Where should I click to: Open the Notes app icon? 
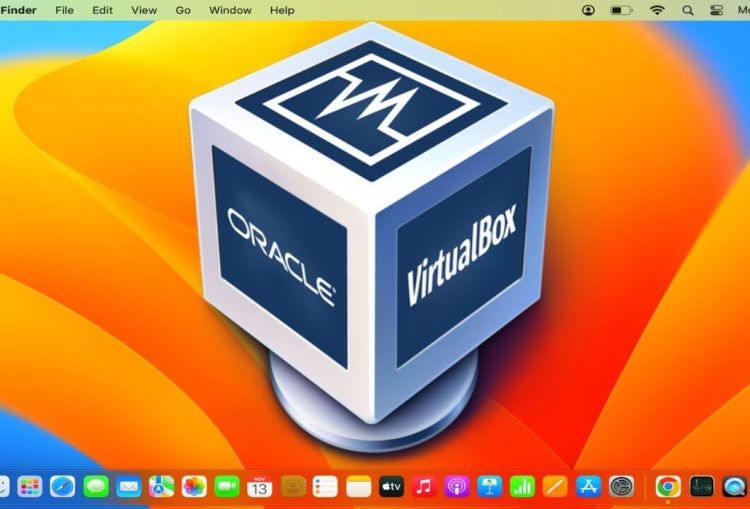(358, 487)
